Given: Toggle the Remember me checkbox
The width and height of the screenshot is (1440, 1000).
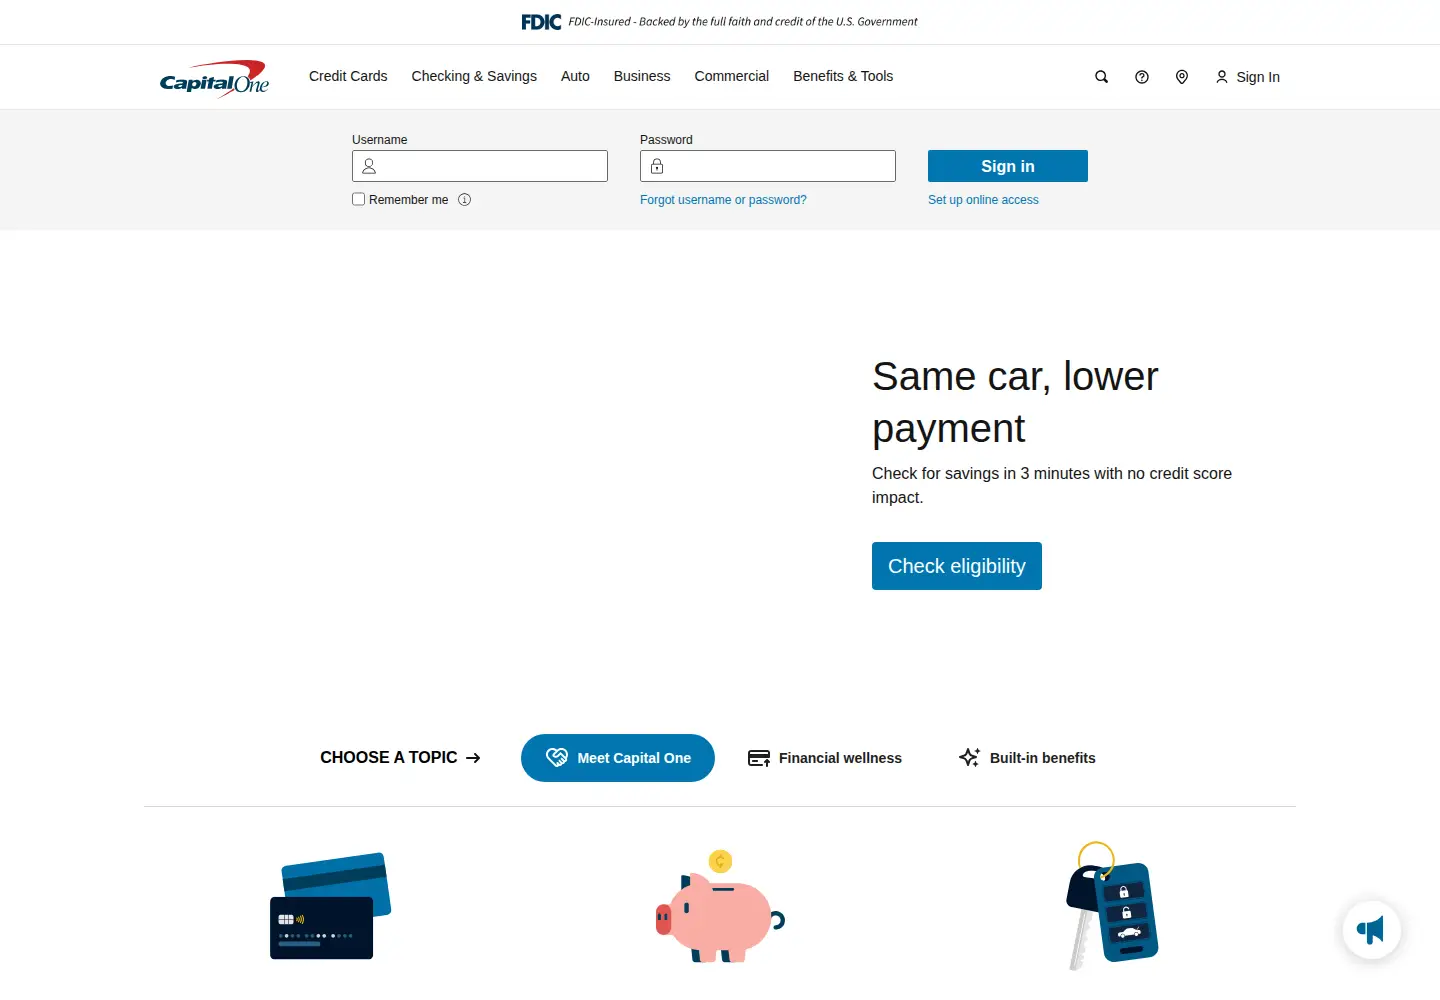Looking at the screenshot, I should (358, 199).
